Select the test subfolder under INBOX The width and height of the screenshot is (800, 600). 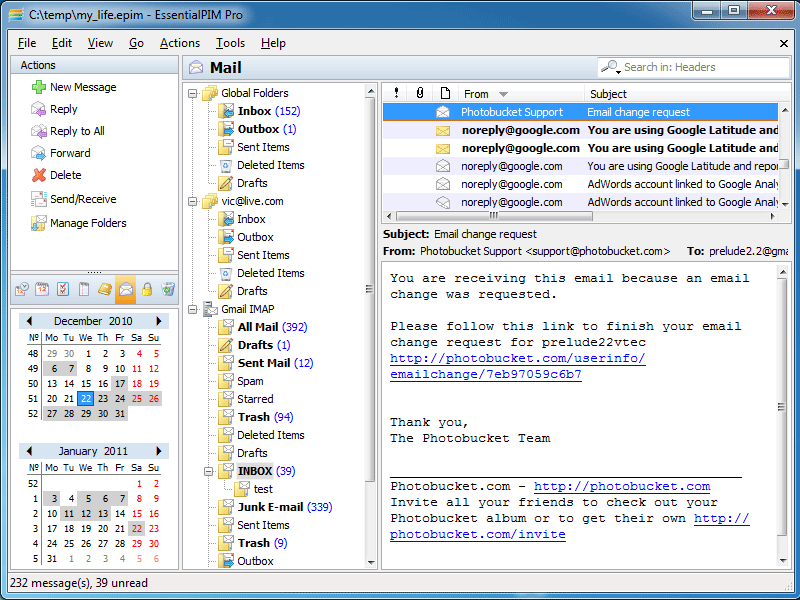coord(263,489)
